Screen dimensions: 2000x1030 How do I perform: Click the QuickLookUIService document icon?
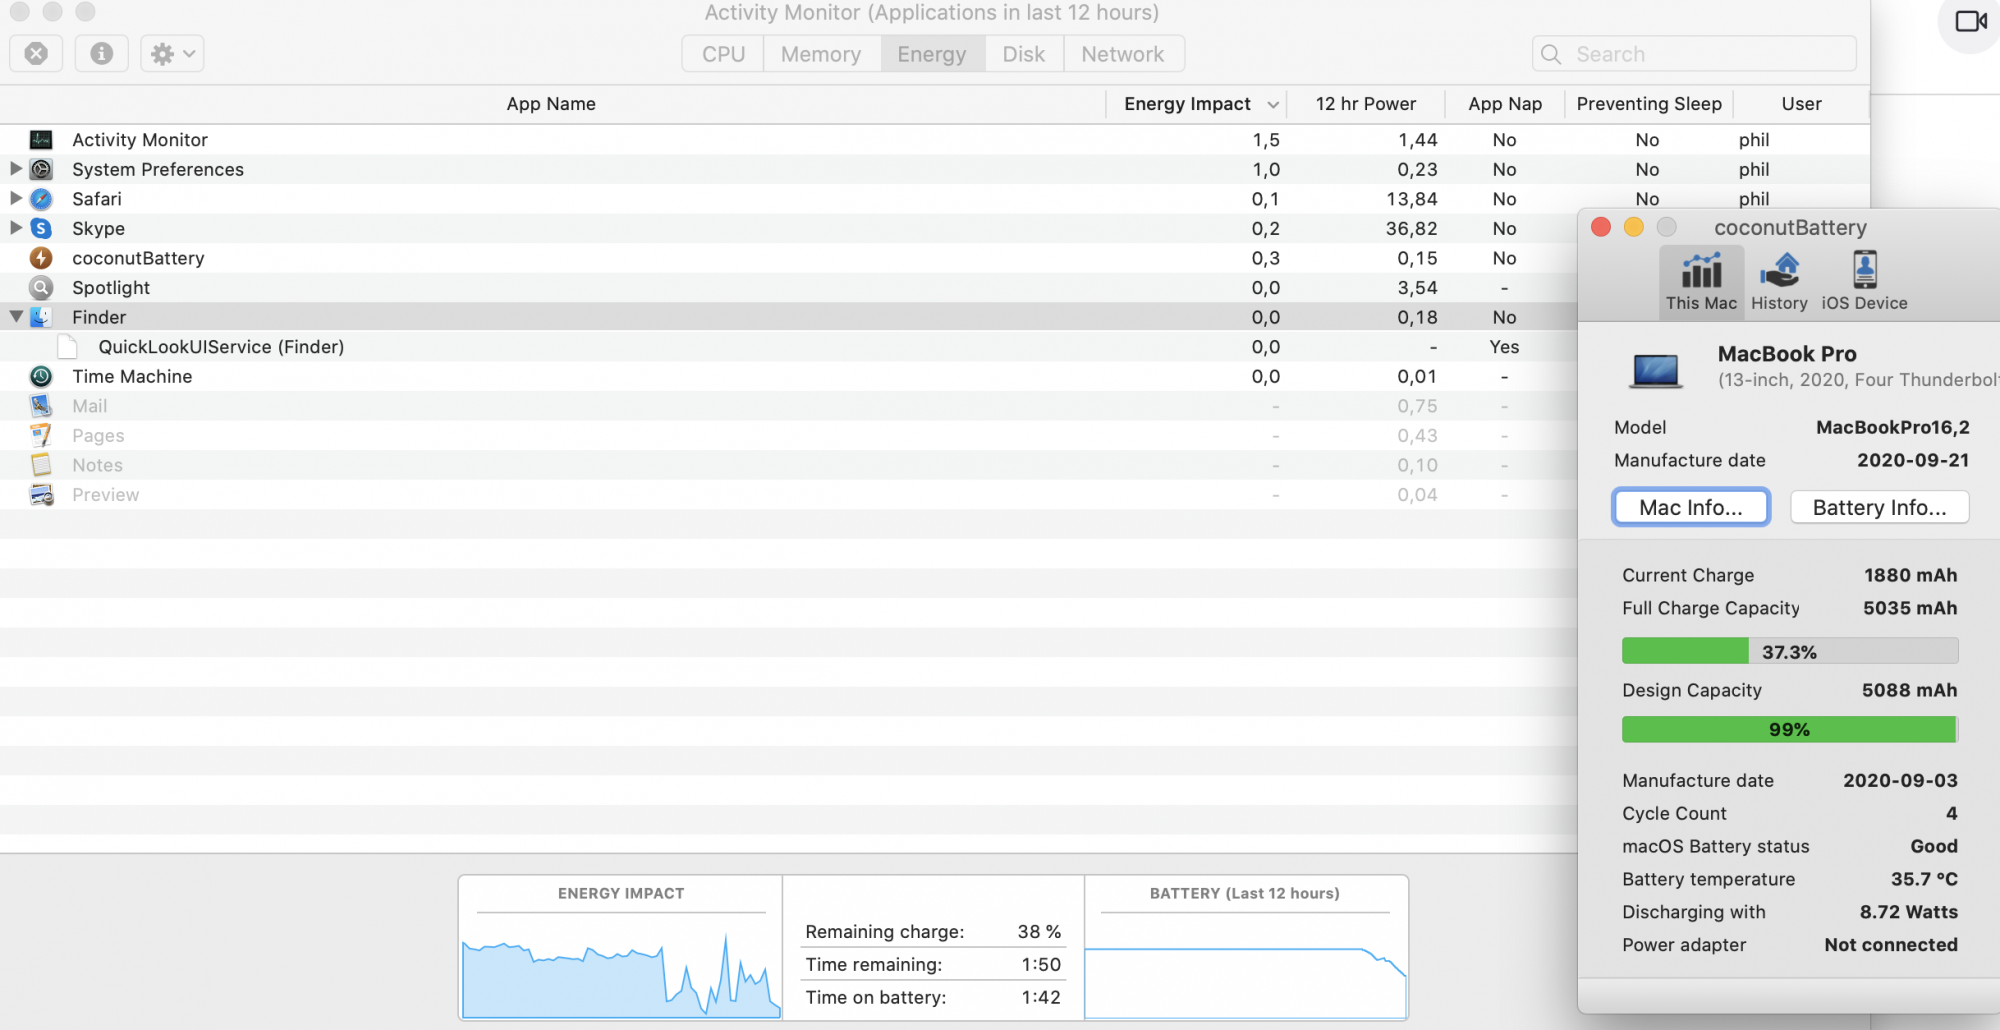pyautogui.click(x=67, y=347)
